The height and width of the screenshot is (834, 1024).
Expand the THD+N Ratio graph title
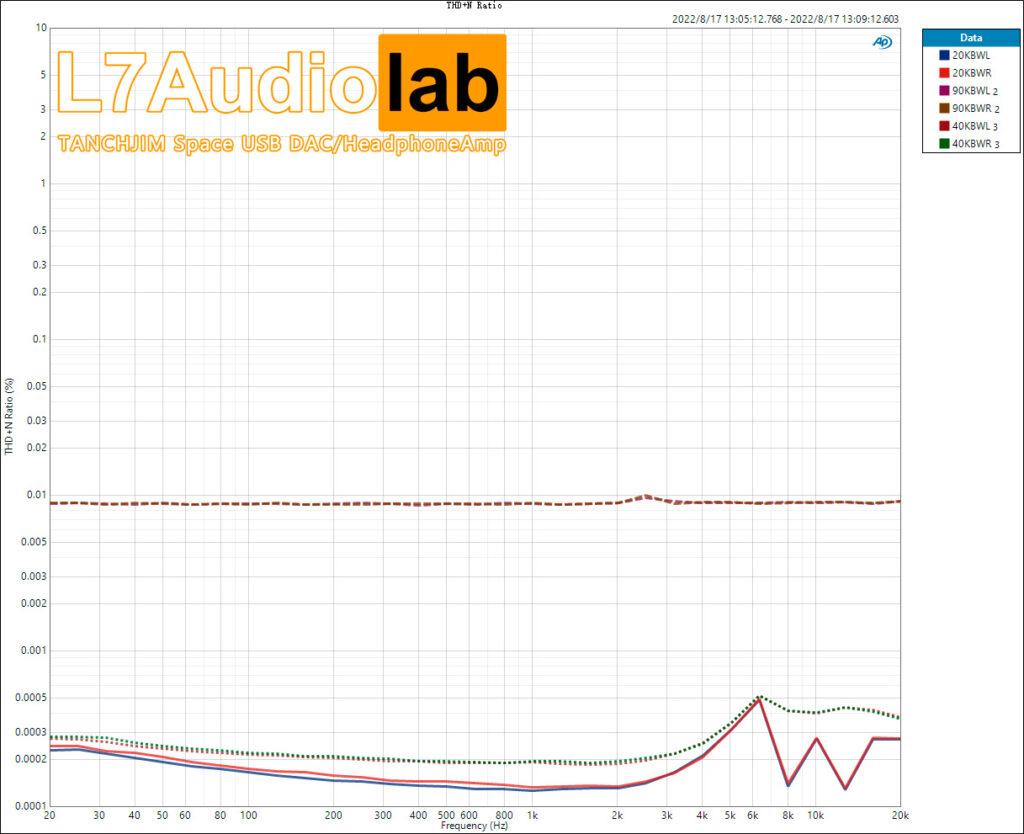474,6
